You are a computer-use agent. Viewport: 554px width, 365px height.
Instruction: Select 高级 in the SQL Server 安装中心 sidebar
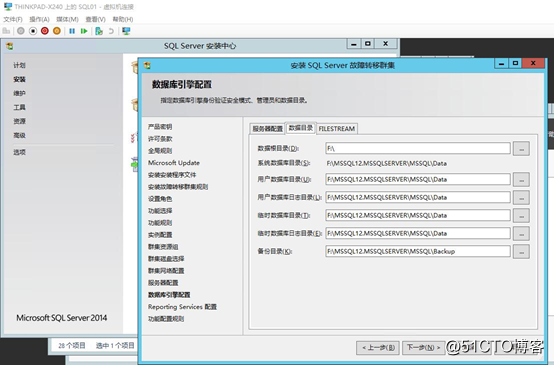[x=19, y=135]
